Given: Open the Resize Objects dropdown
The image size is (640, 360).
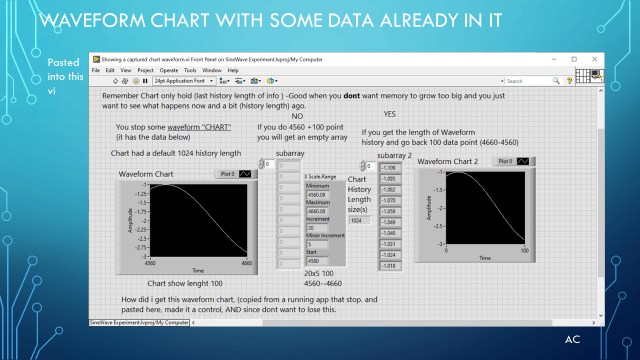Looking at the screenshot, I should 256,81.
